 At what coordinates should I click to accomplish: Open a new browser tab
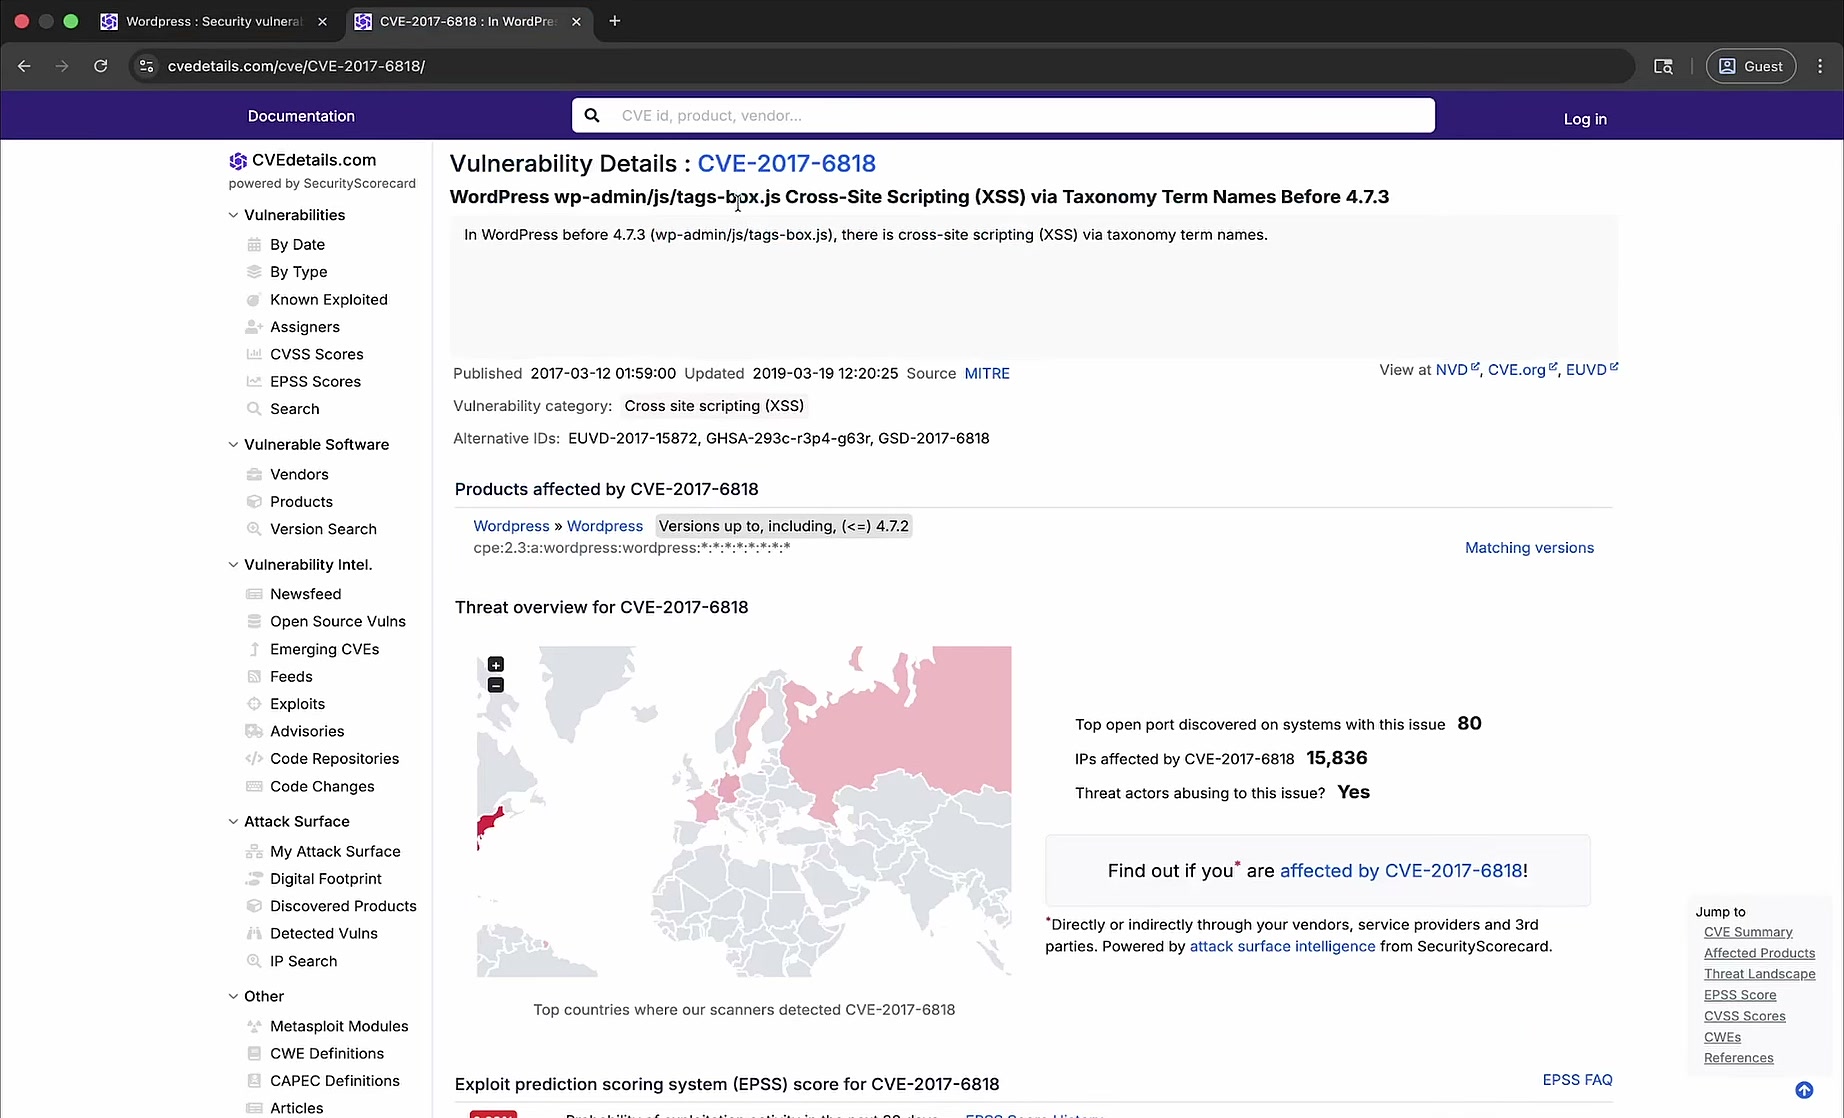615,21
